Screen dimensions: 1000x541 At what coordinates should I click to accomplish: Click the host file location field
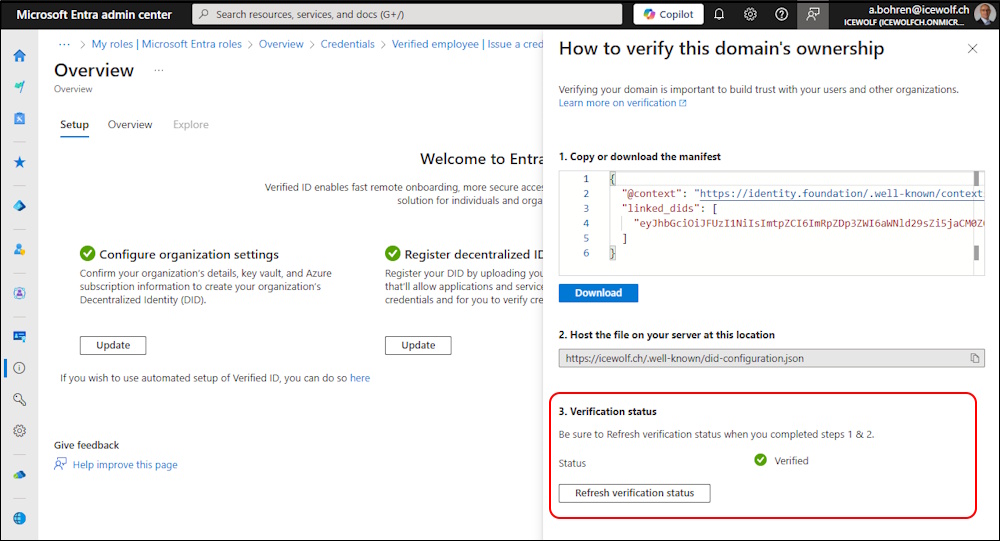[x=772, y=359]
